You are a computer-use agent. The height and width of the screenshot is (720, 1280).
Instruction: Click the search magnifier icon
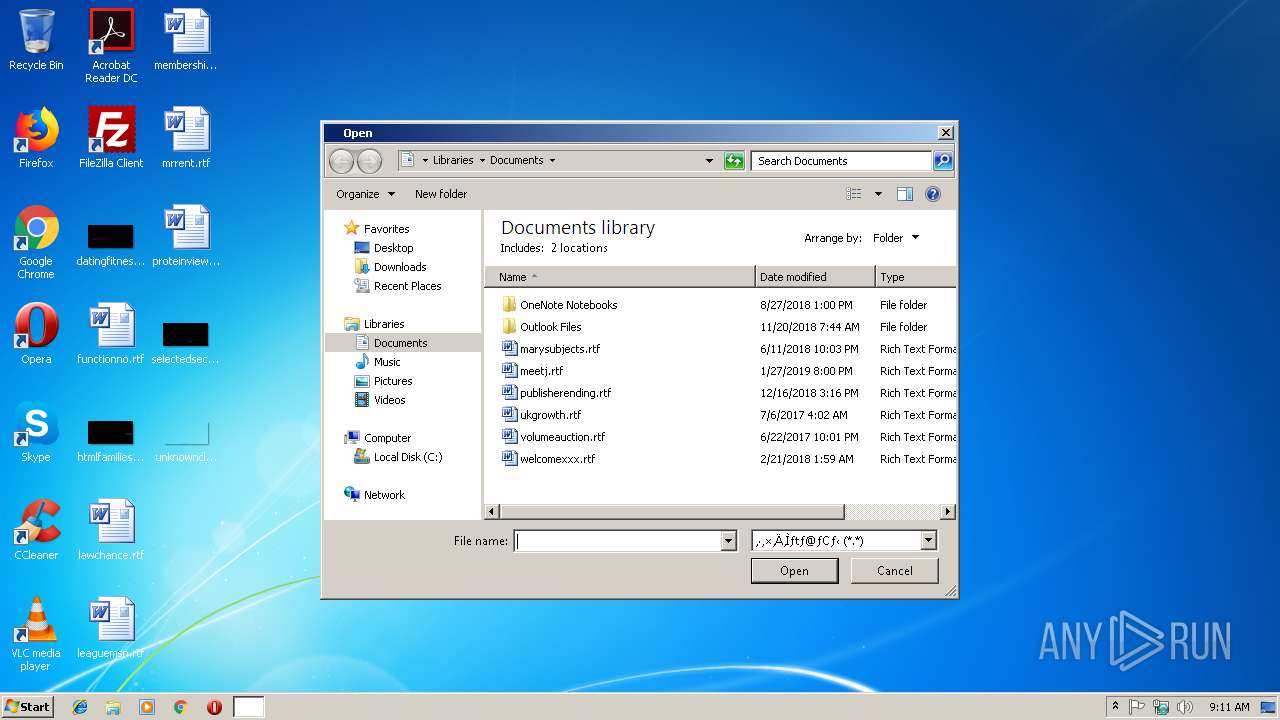coord(942,160)
